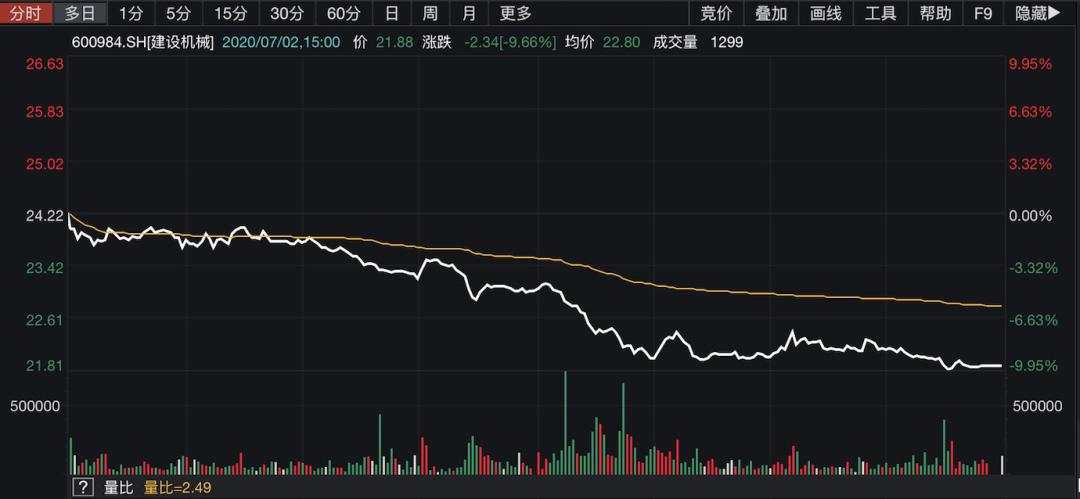Select the 多日 multi-day tab

[x=80, y=13]
